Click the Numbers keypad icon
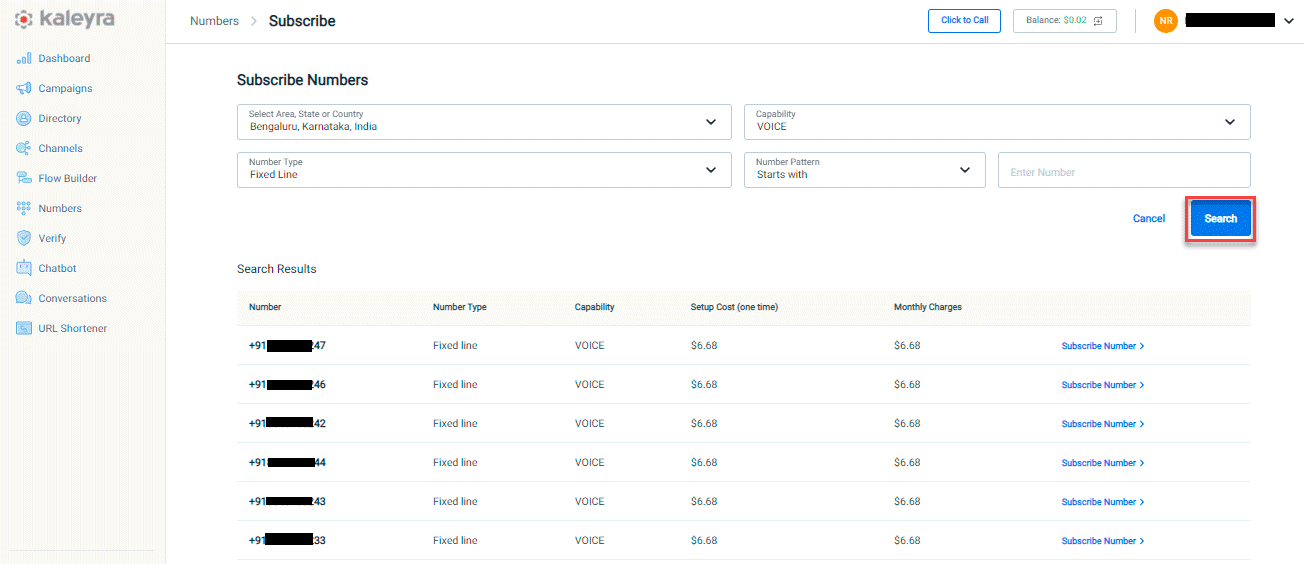Screen dimensions: 1304x564 pyautogui.click(x=24, y=208)
